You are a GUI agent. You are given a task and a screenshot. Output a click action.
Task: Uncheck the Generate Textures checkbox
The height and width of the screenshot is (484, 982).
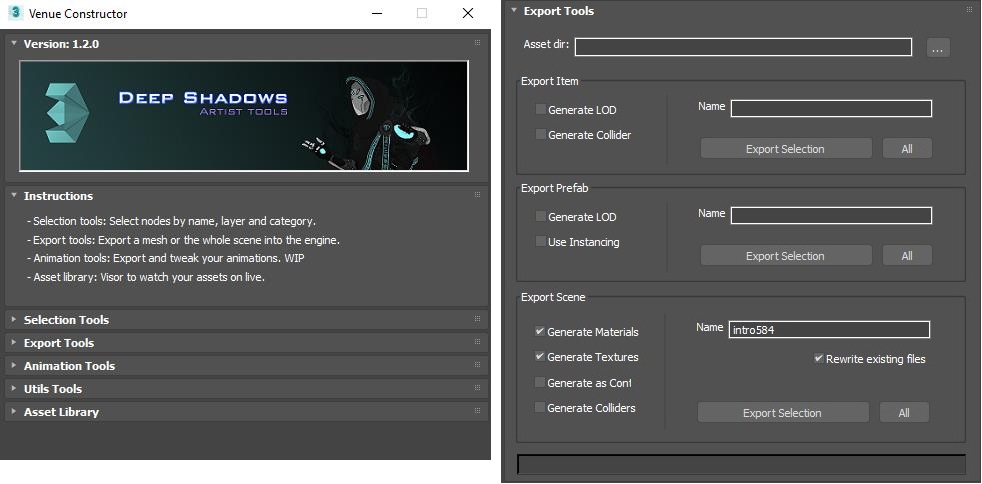540,356
